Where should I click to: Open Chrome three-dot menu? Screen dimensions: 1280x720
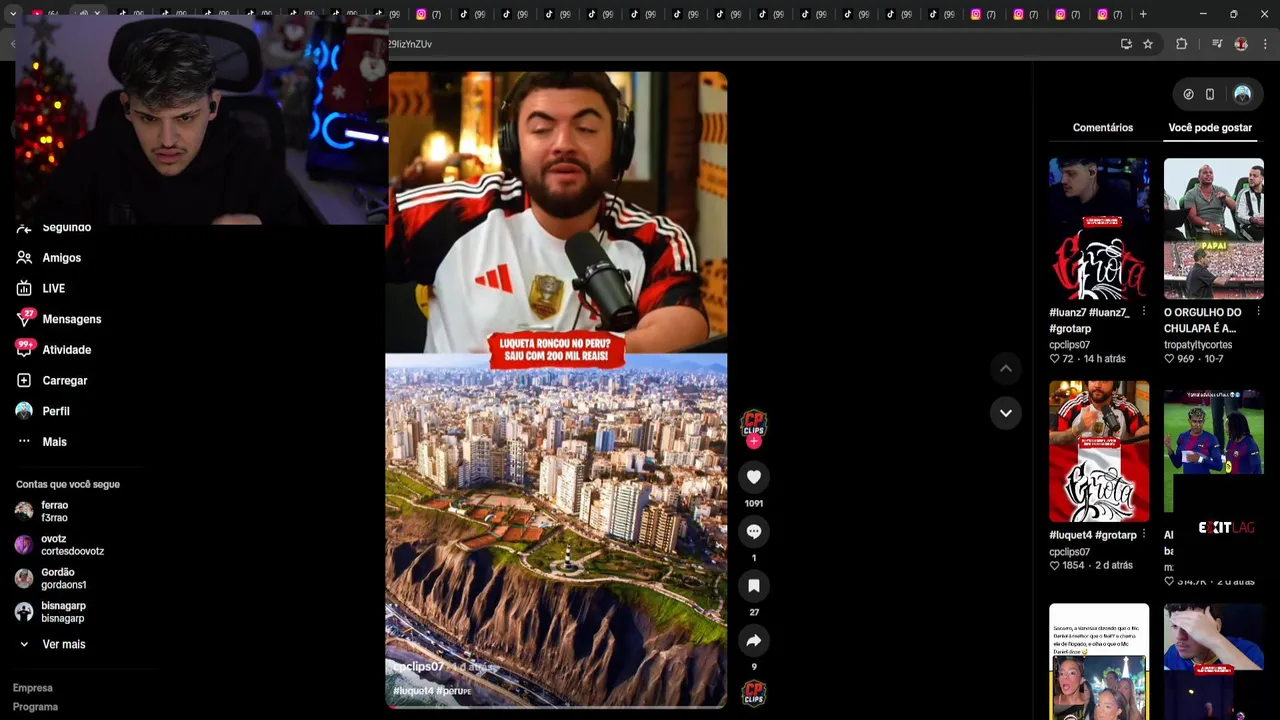(1266, 44)
